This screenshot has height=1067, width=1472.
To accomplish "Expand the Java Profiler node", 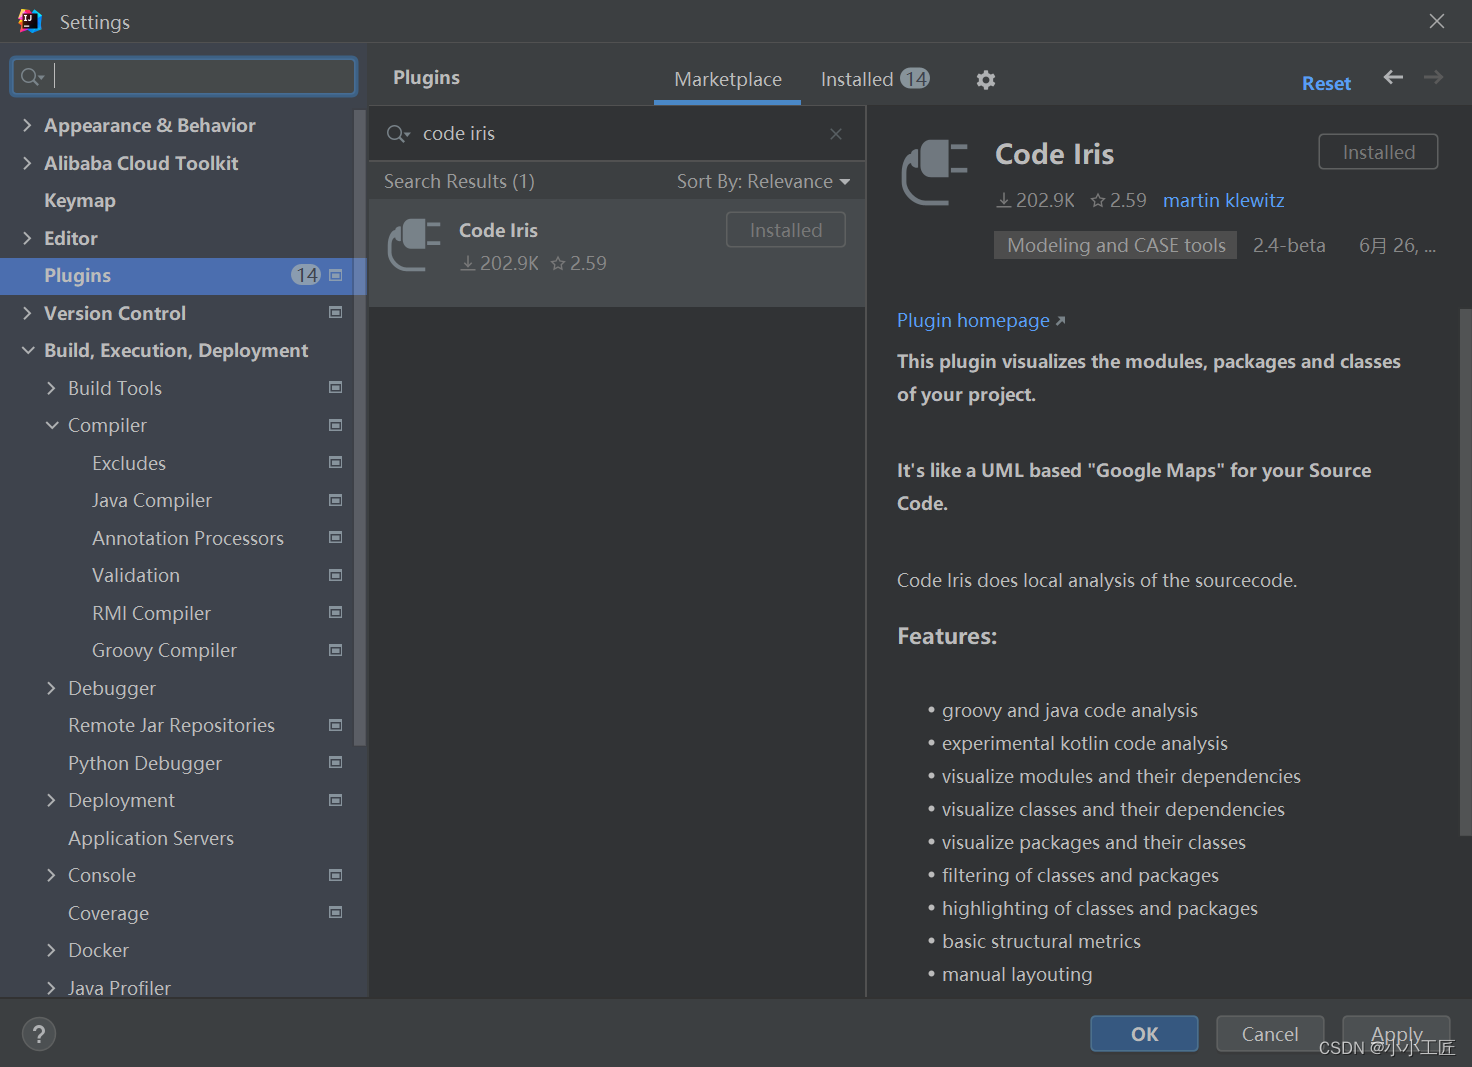I will (51, 988).
